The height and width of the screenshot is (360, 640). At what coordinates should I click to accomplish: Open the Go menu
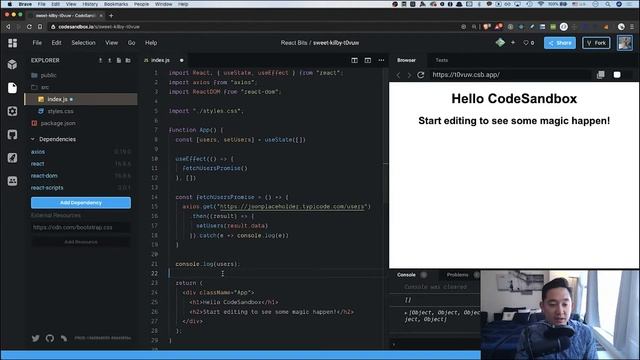click(131, 43)
